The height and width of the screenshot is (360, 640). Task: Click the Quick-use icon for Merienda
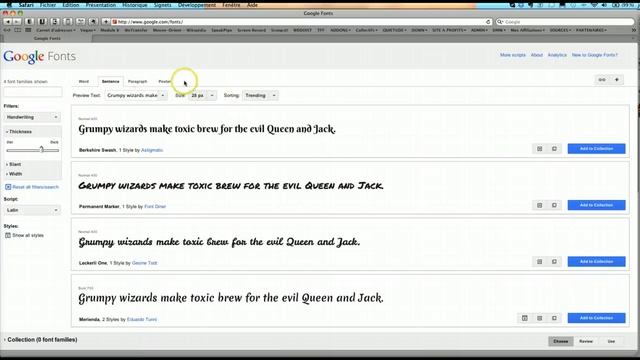pyautogui.click(x=540, y=318)
